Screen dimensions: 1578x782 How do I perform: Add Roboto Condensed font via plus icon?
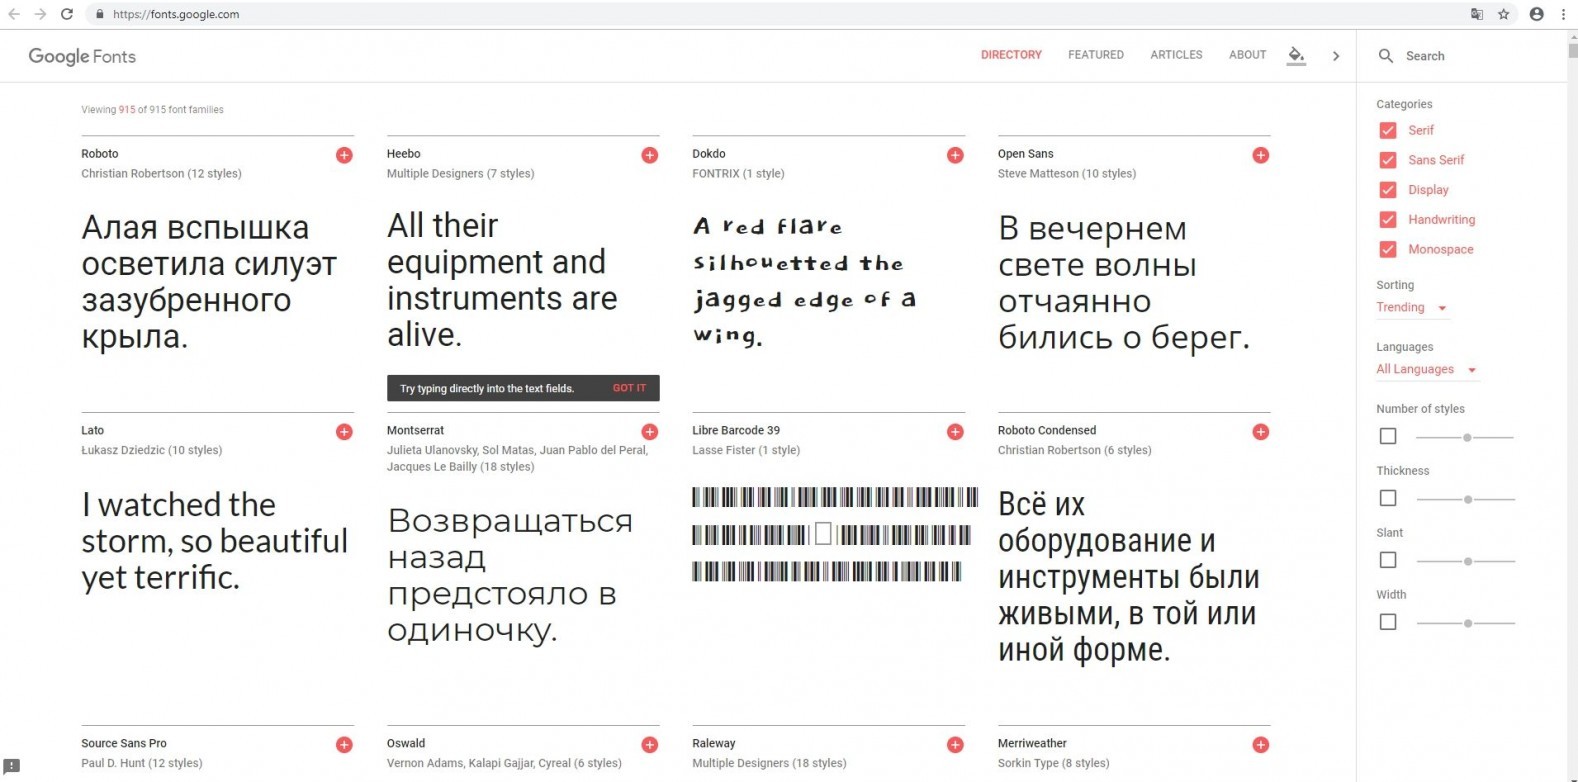click(x=1261, y=432)
